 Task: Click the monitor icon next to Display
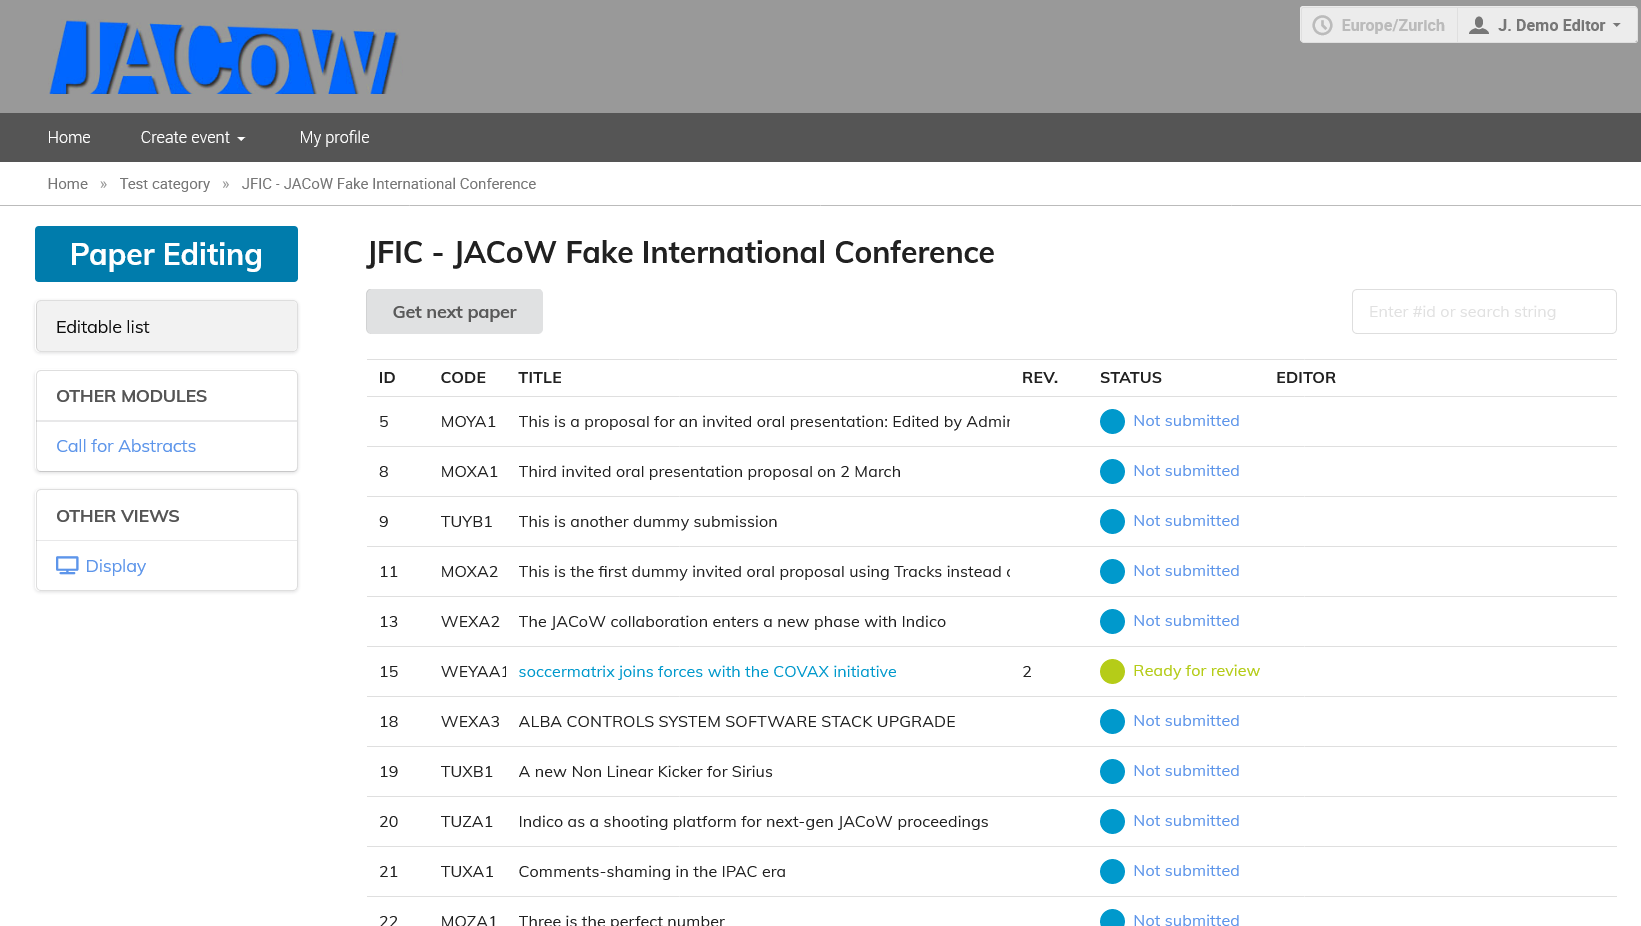coord(67,566)
